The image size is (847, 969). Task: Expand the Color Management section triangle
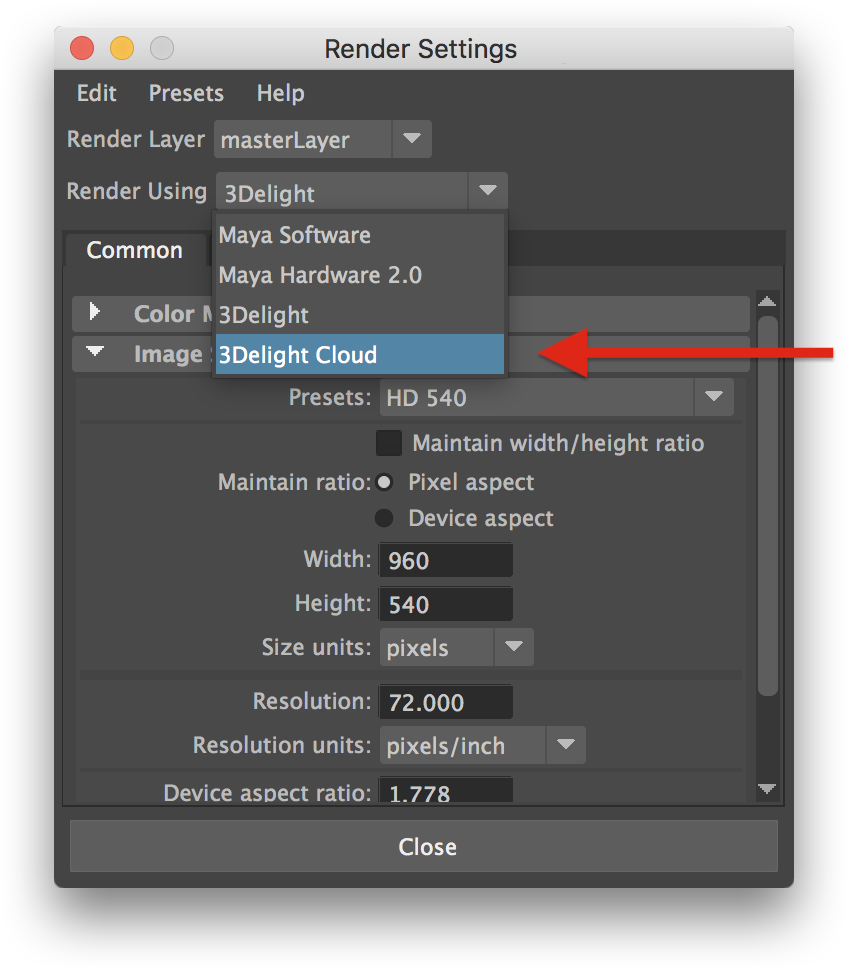point(95,312)
